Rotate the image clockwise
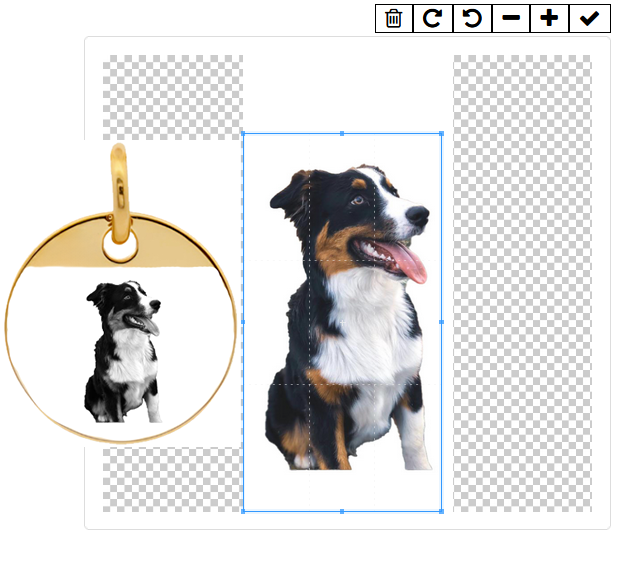Image resolution: width=618 pixels, height=587 pixels. [x=433, y=19]
